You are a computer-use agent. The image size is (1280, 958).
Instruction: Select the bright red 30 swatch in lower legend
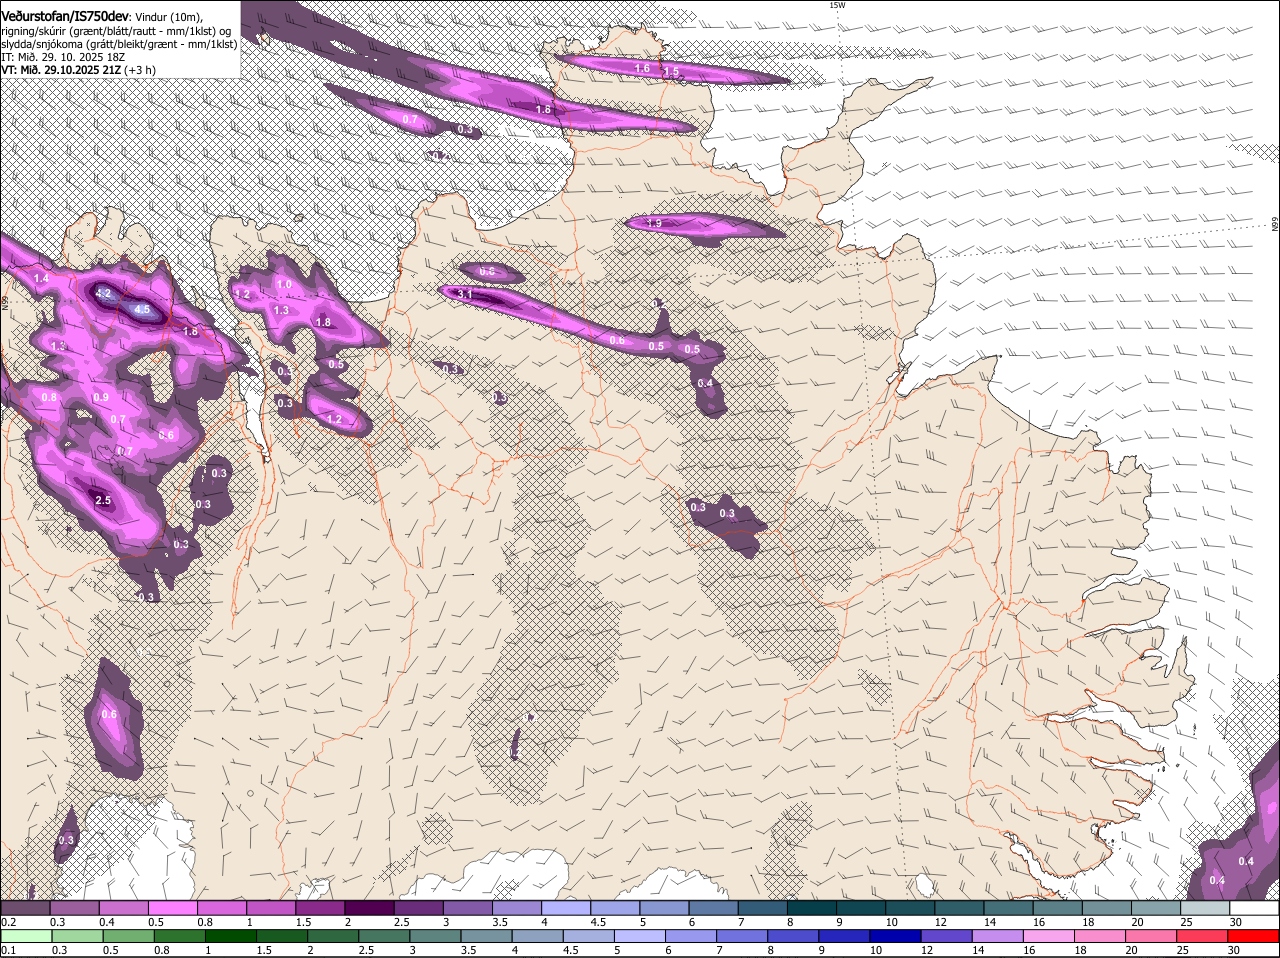pos(1253,937)
